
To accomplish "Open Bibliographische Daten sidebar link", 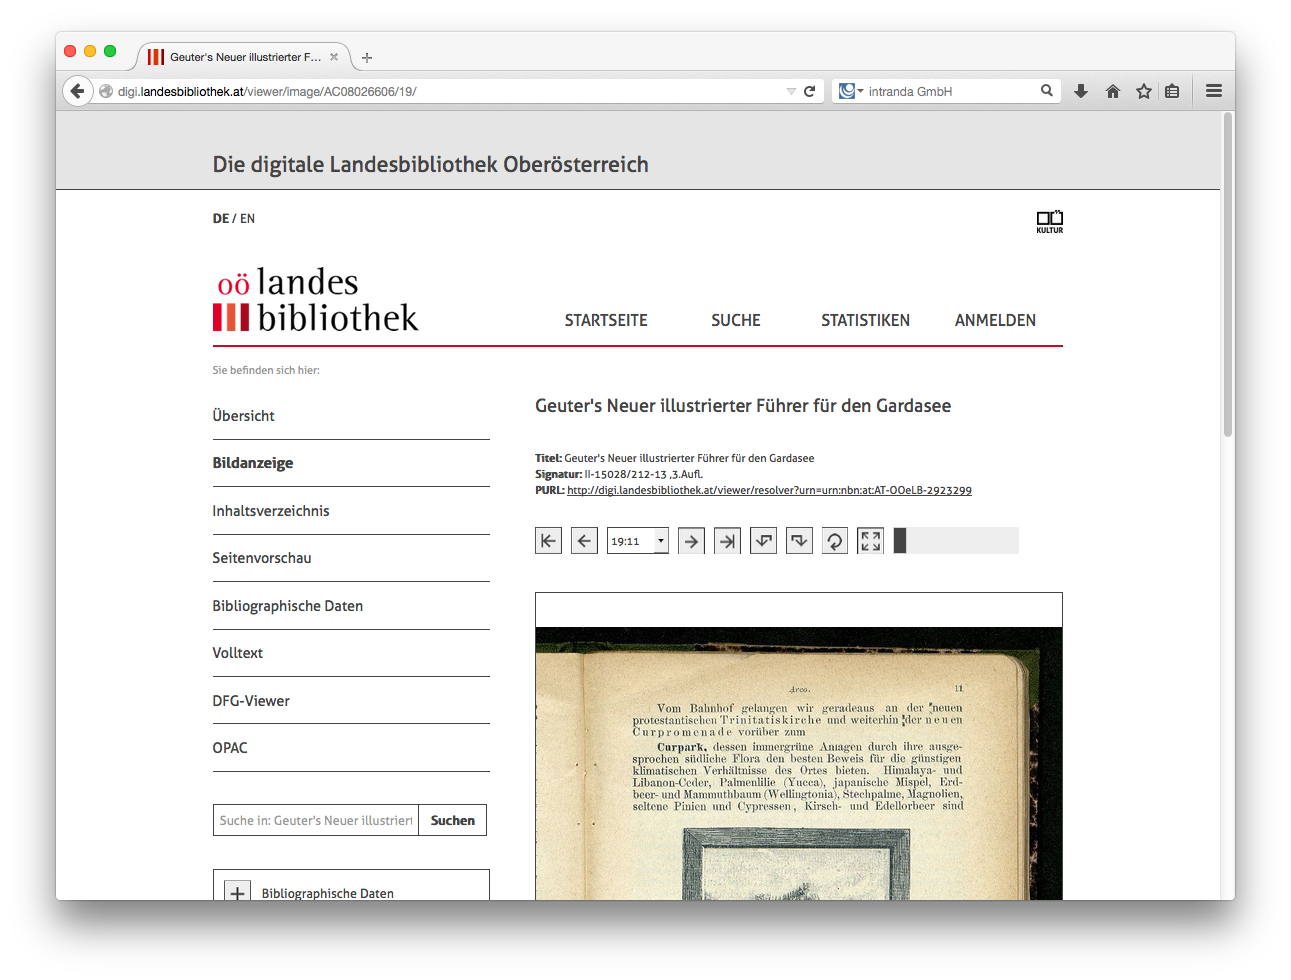I will coord(288,606).
